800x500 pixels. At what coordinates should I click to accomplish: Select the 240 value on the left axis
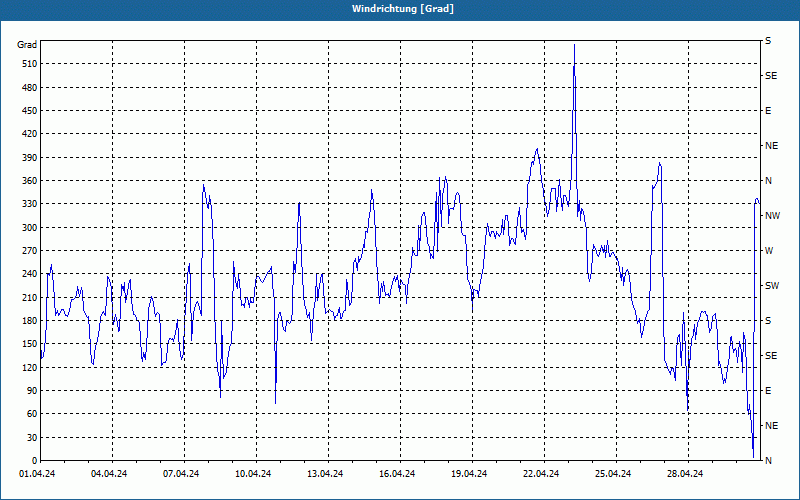point(31,274)
